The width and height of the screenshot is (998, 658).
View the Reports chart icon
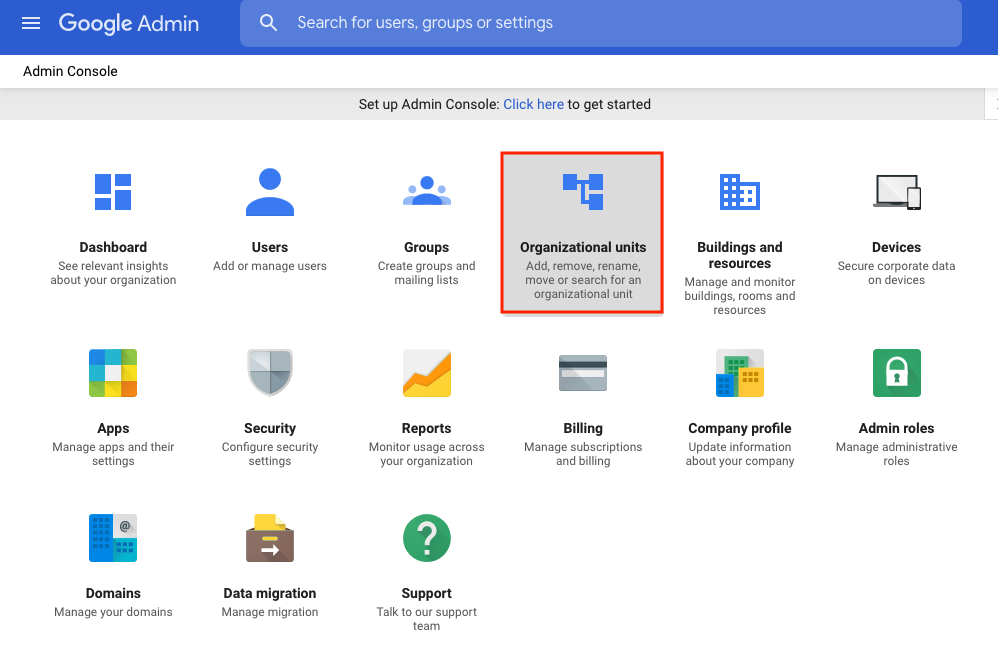[x=427, y=373]
